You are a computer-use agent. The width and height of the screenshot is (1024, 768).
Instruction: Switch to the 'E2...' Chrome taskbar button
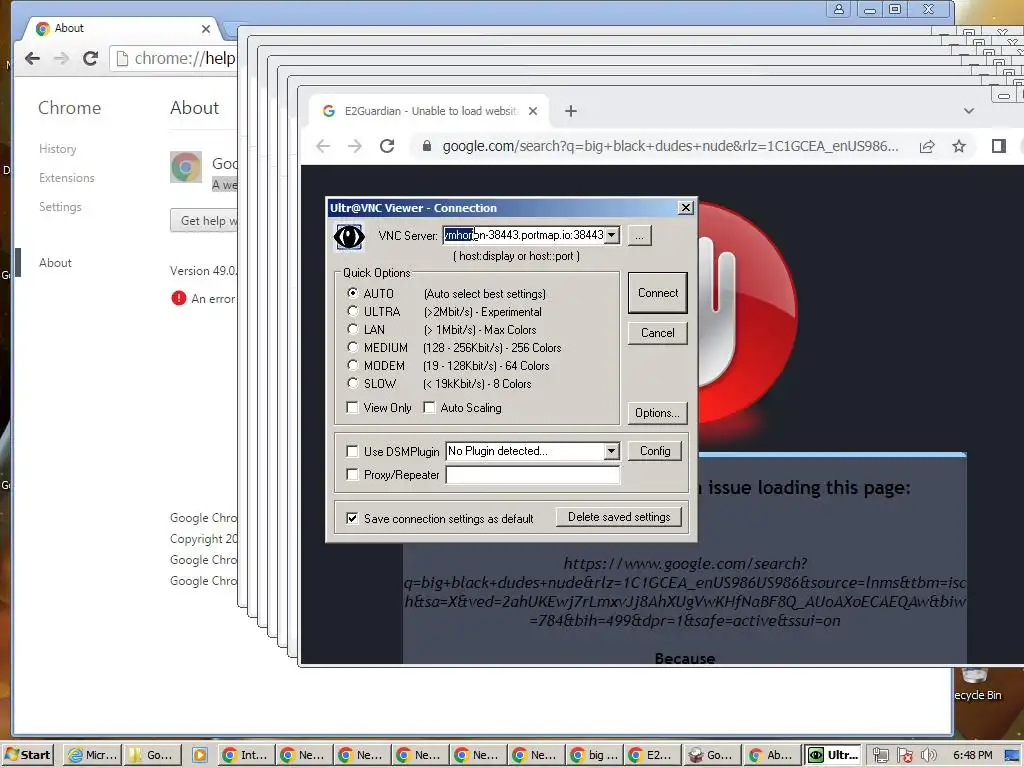click(x=652, y=755)
